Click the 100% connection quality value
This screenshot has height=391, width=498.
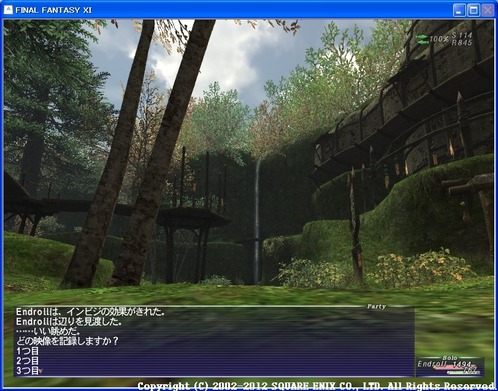[439, 39]
